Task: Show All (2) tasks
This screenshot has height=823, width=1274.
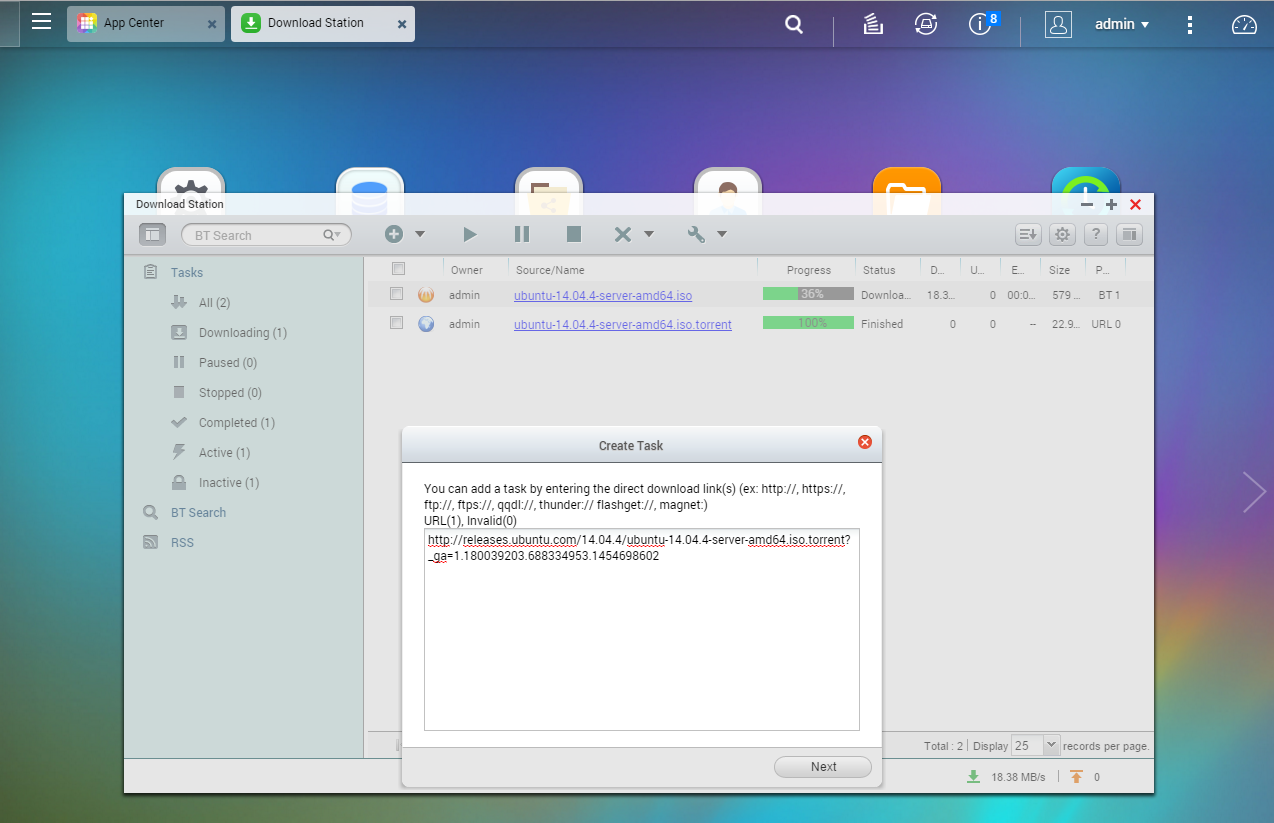Action: point(214,302)
